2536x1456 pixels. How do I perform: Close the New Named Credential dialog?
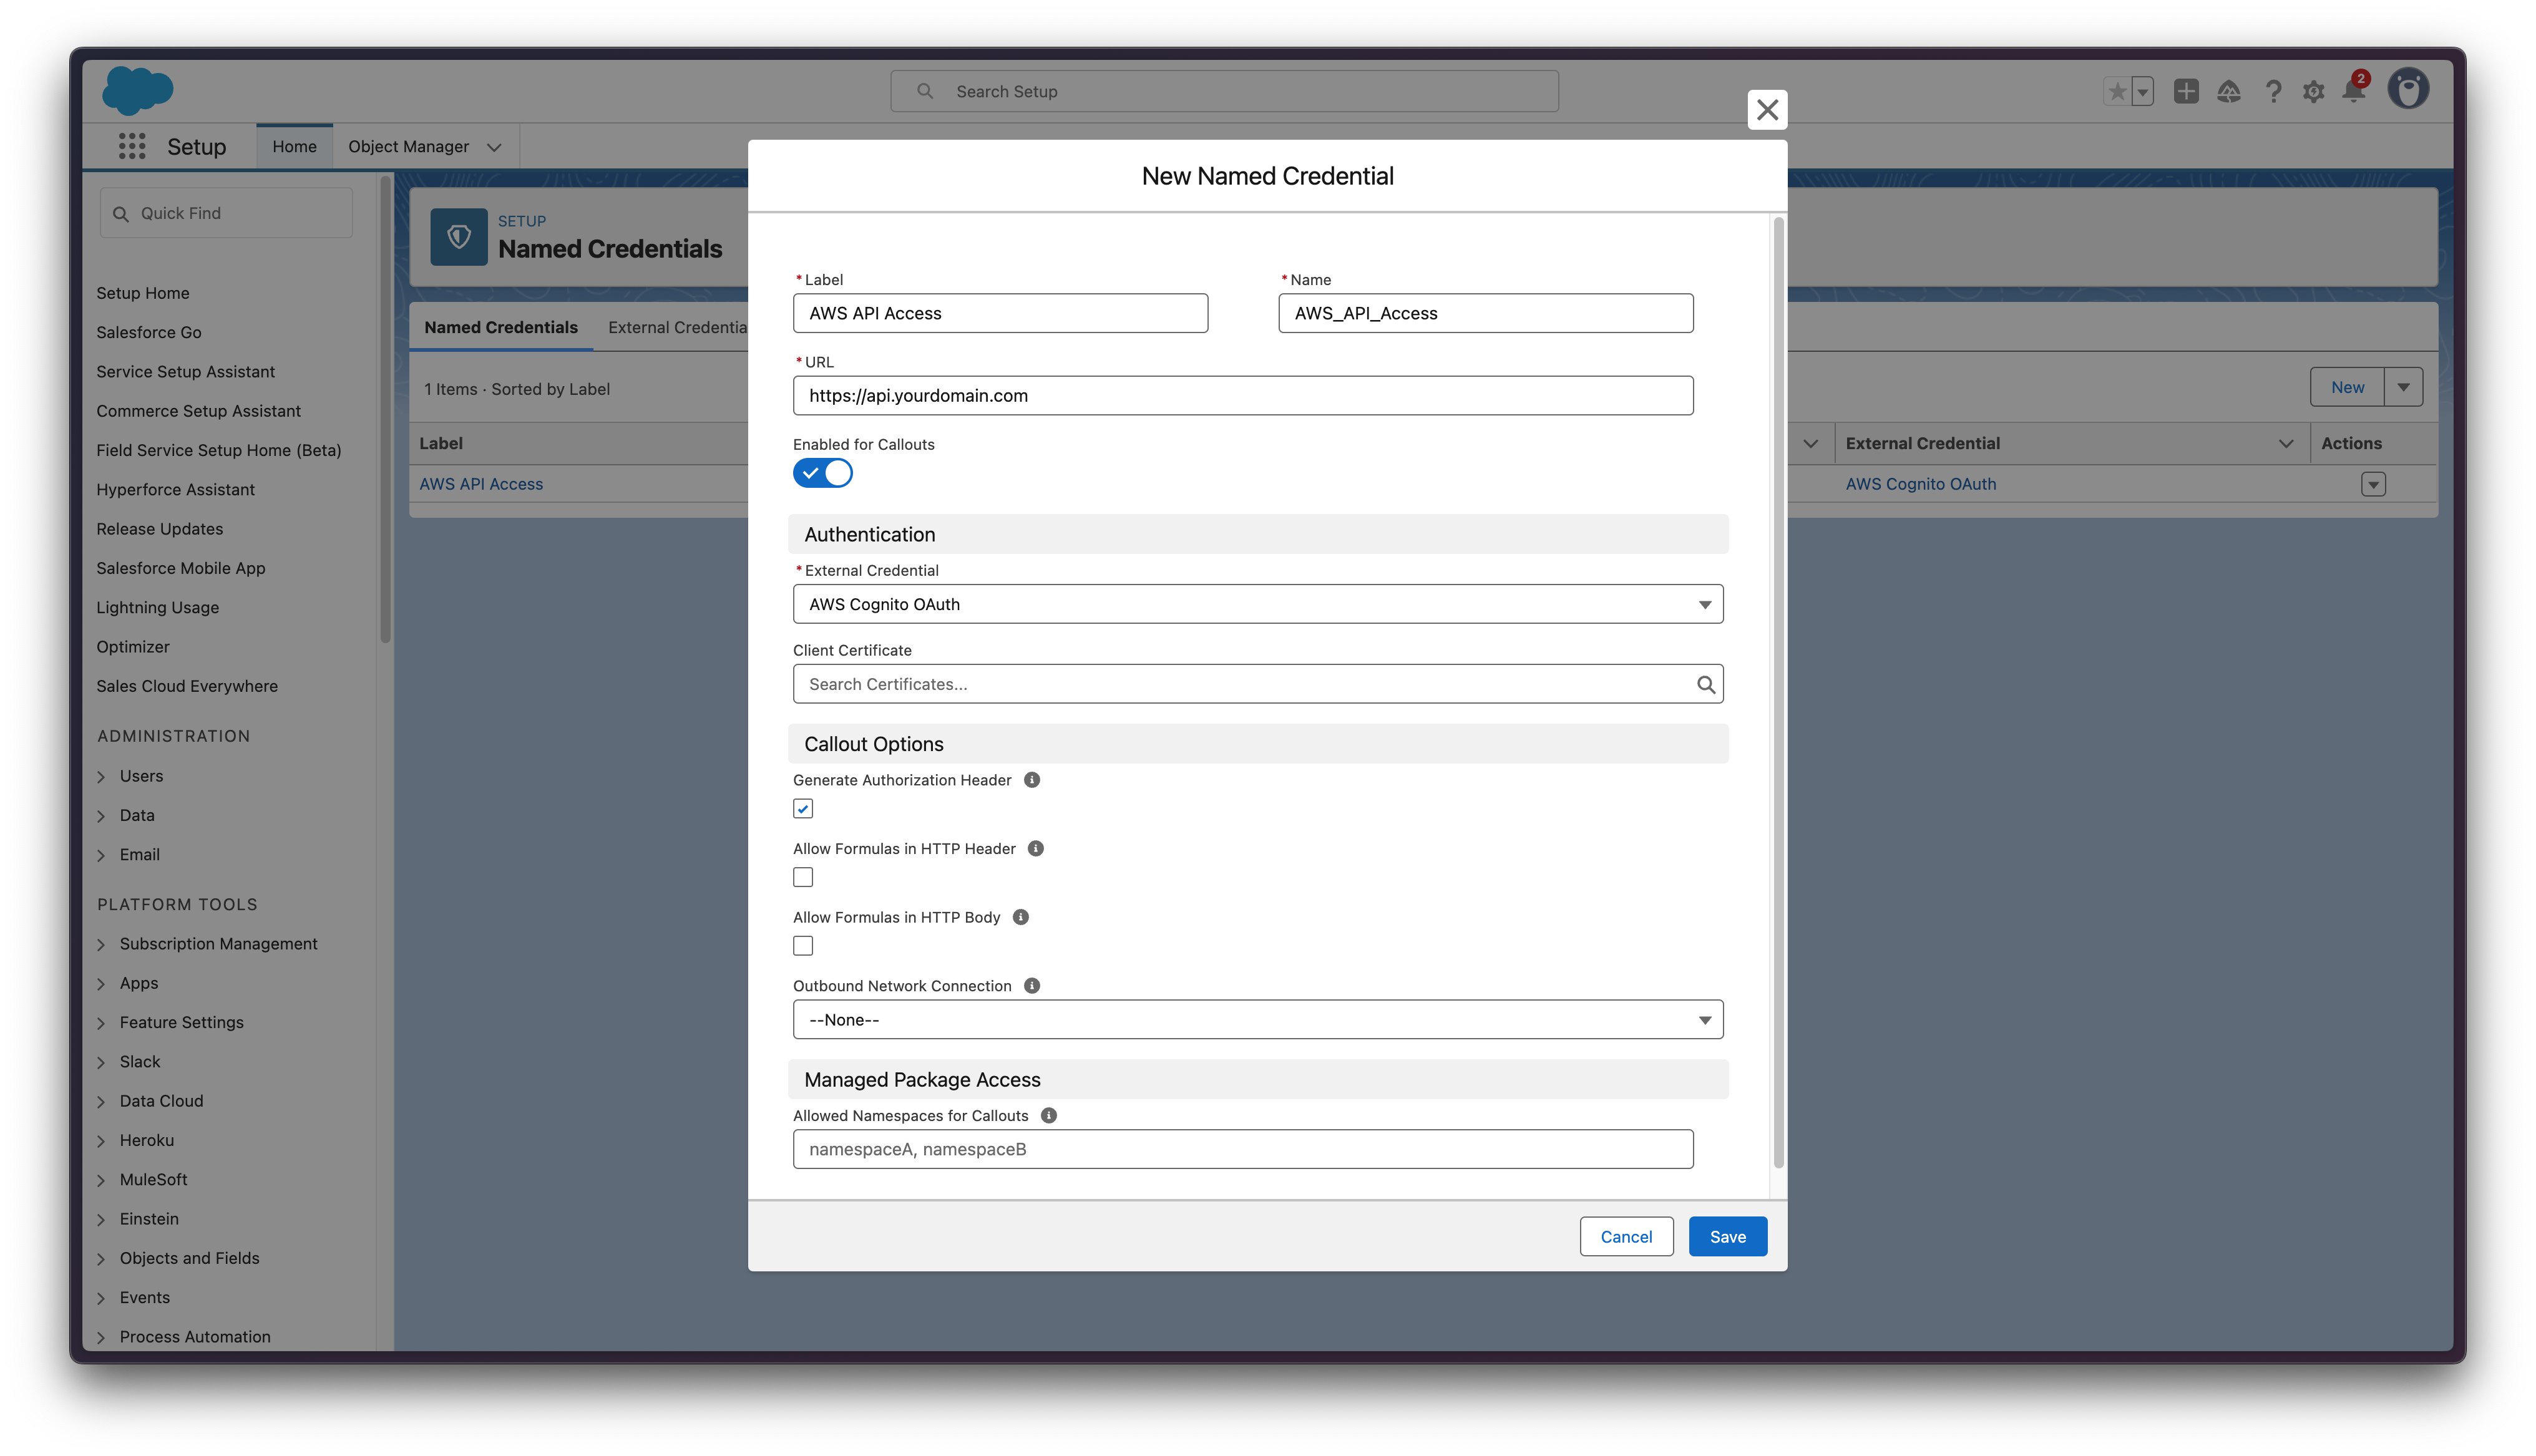(1767, 109)
